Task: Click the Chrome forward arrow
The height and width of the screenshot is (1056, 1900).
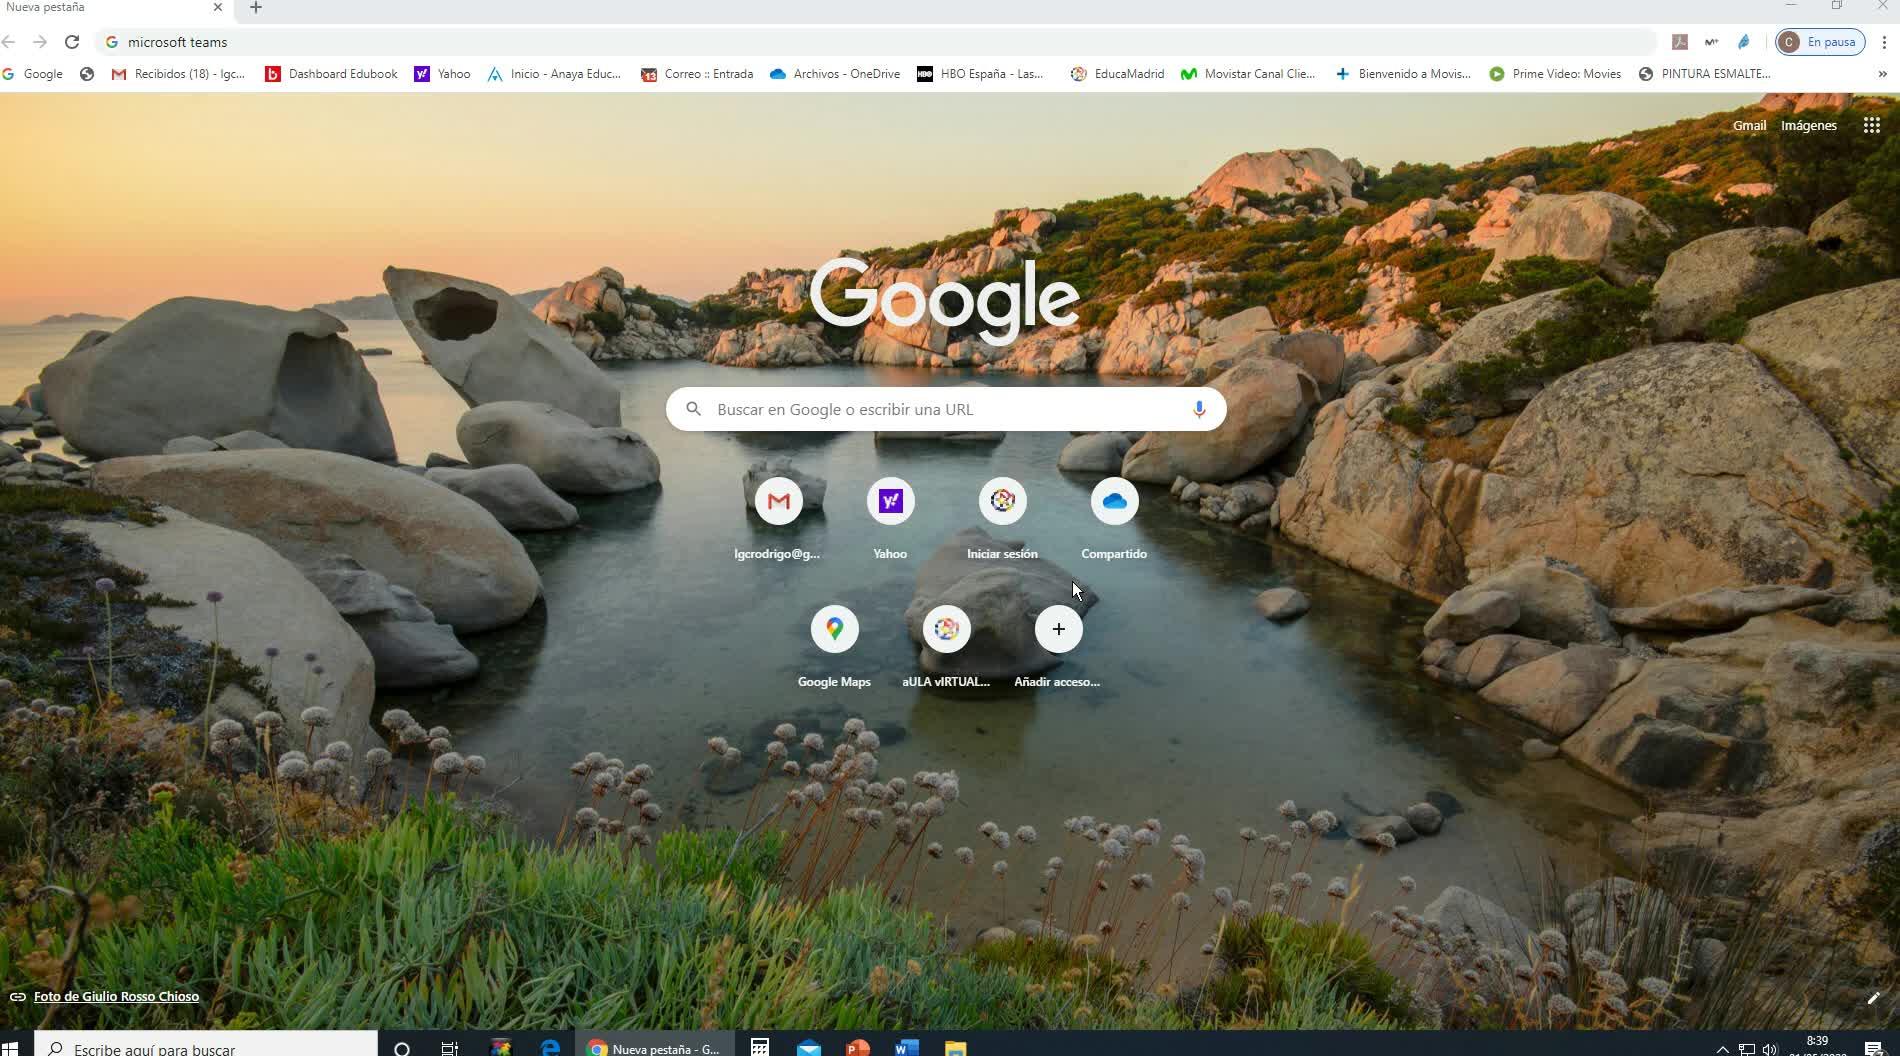Action: (x=40, y=42)
